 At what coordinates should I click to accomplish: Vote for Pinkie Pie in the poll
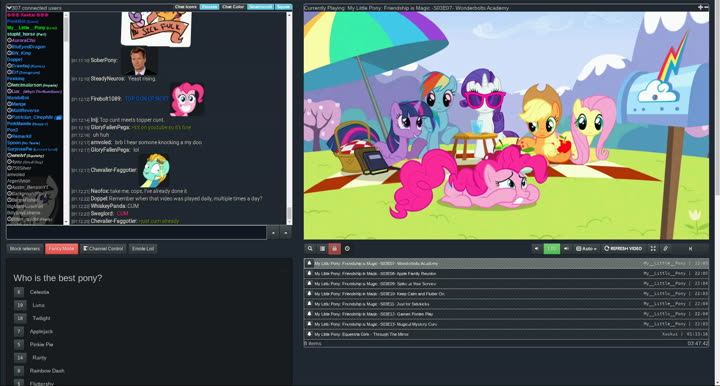point(19,344)
